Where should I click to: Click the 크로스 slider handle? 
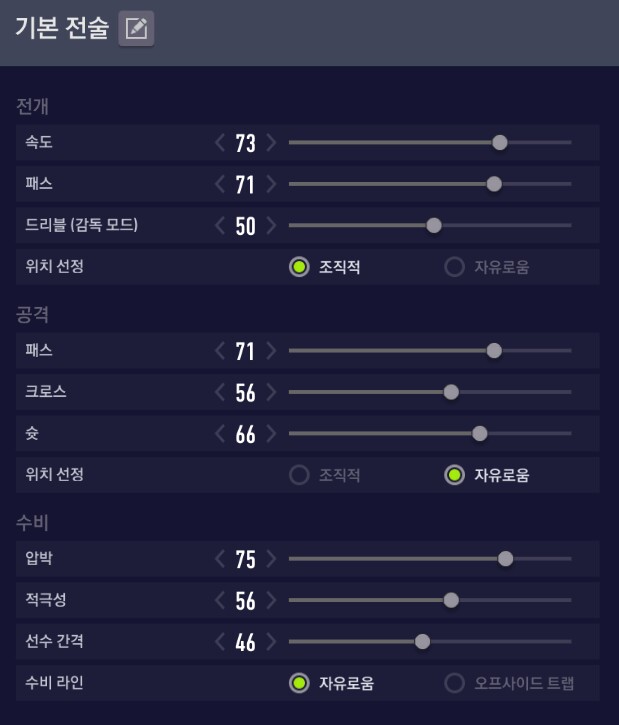click(x=451, y=392)
